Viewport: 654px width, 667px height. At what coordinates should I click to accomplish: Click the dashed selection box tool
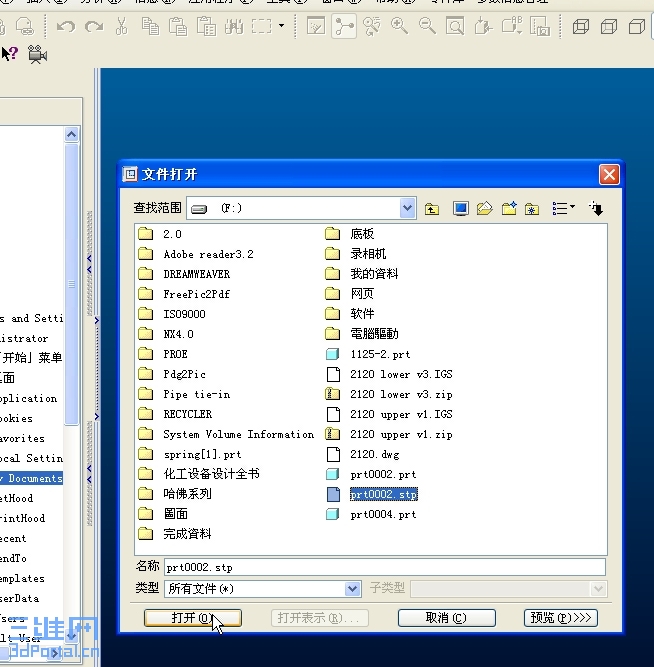(x=262, y=26)
